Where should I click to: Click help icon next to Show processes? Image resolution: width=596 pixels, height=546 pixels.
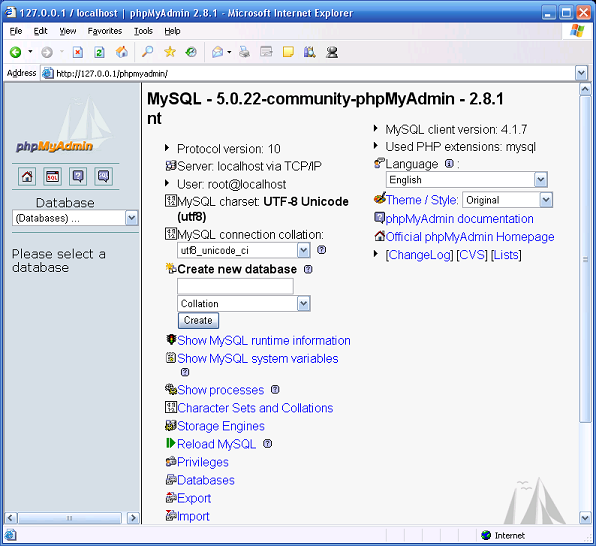point(275,390)
